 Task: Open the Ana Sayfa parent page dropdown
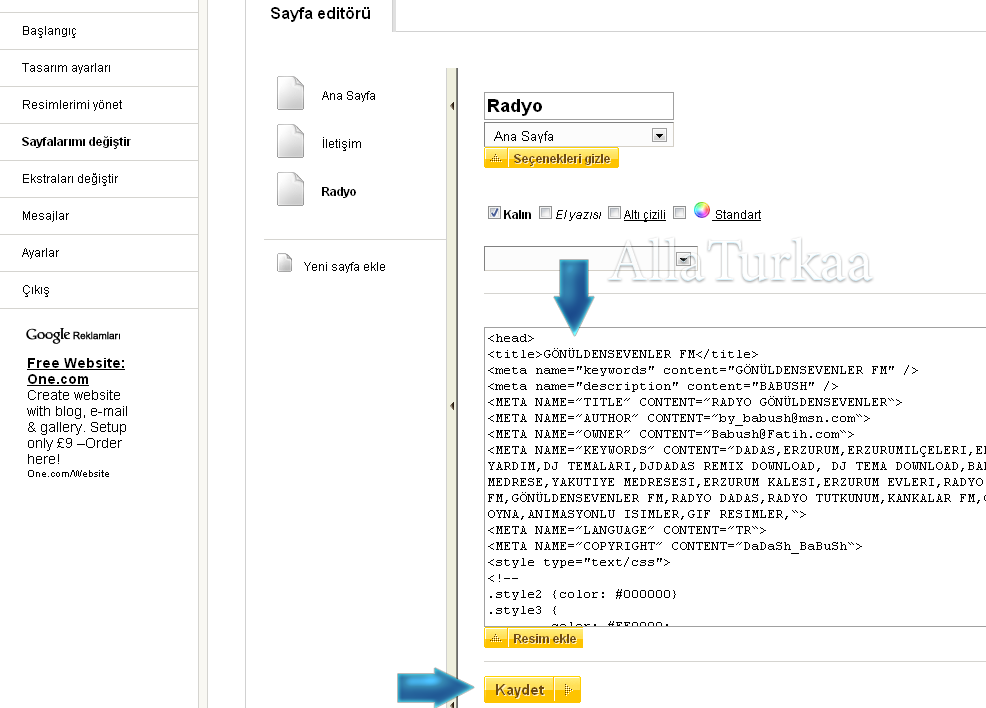659,135
